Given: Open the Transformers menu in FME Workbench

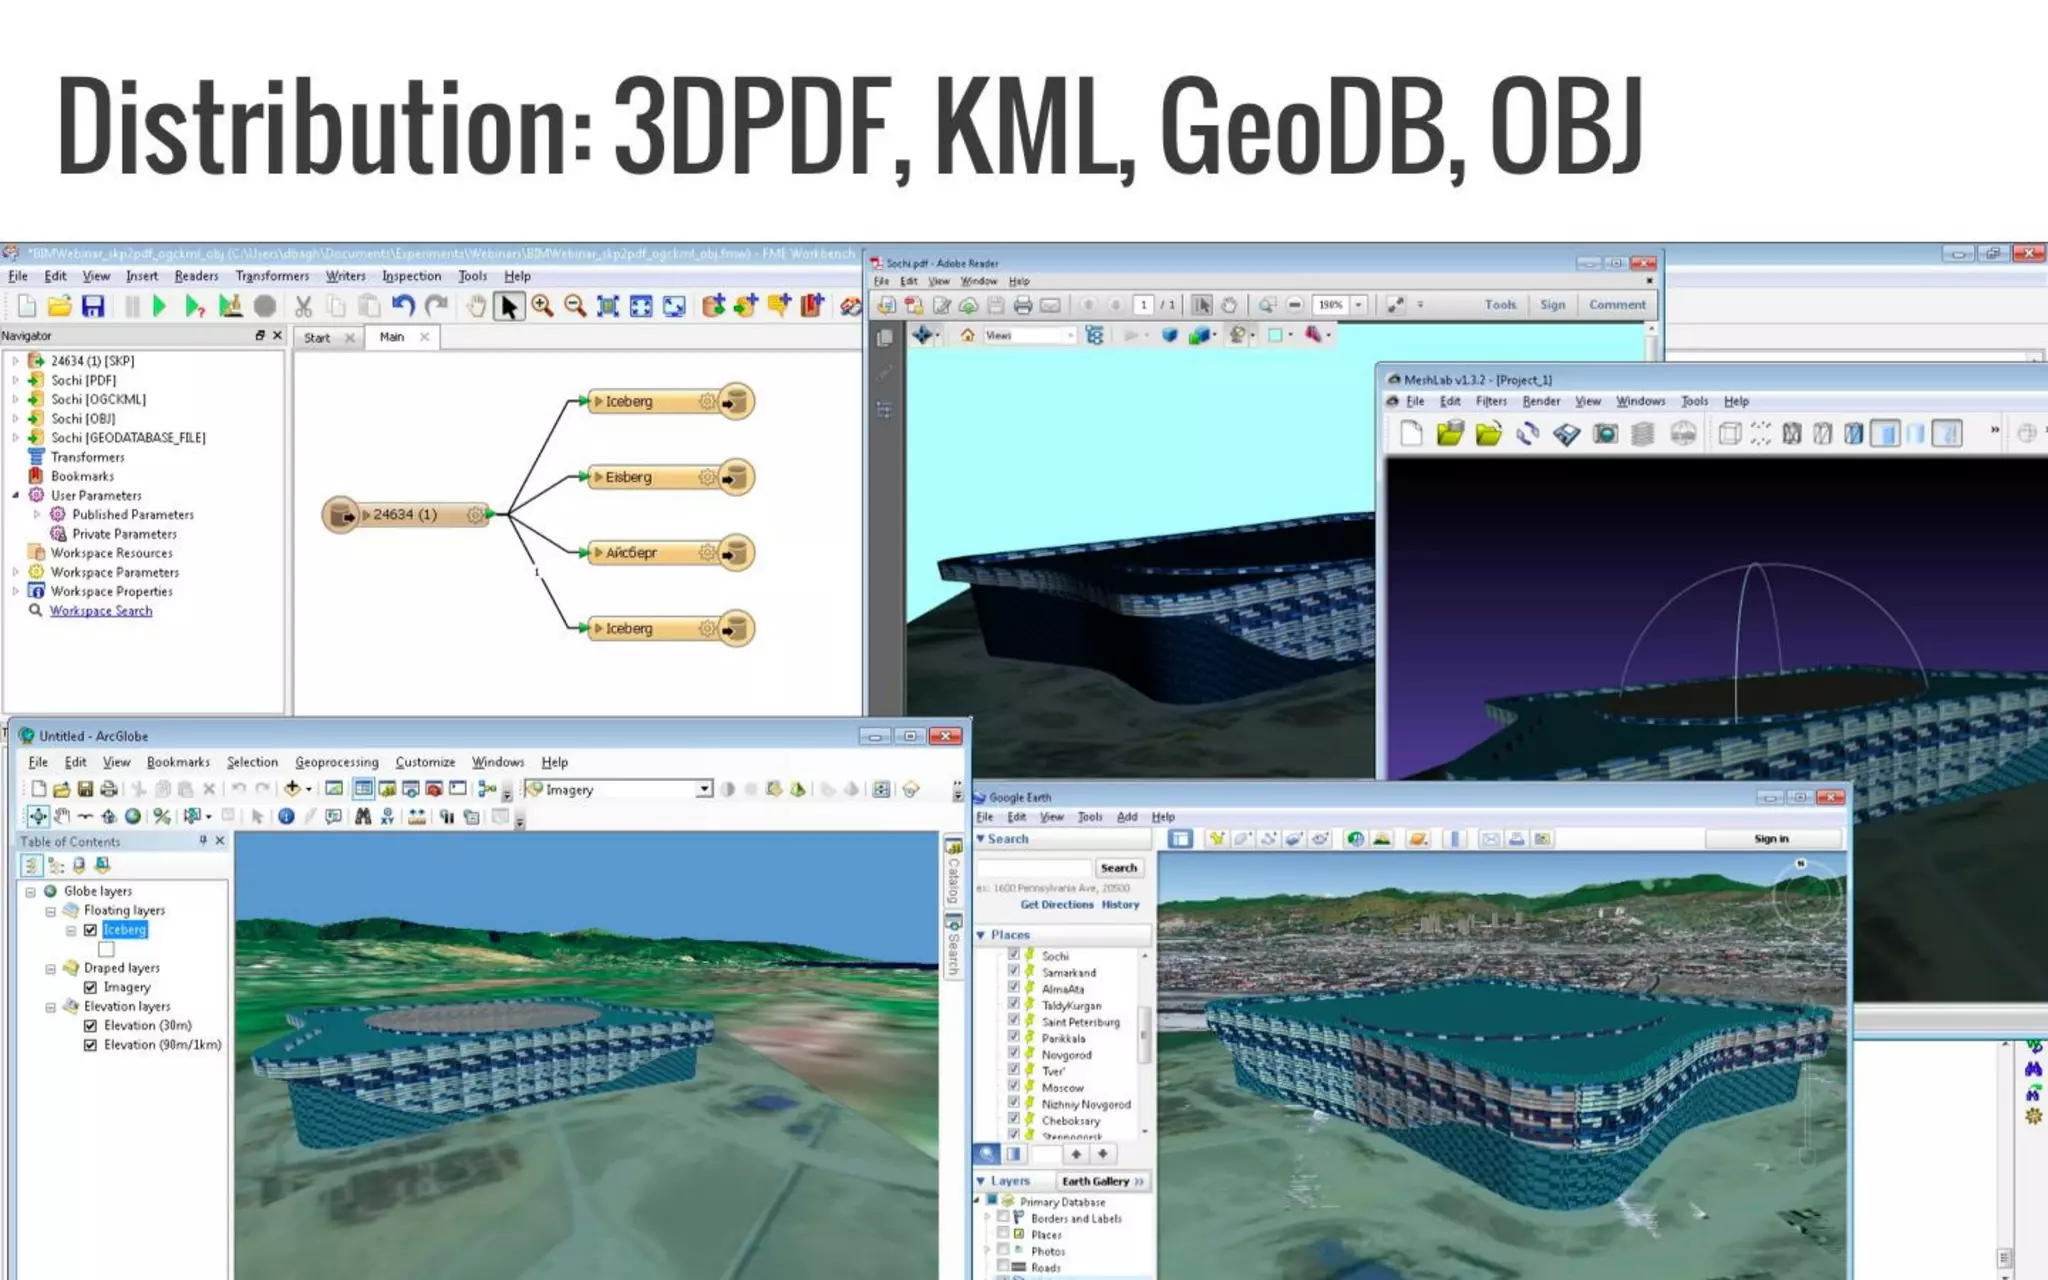Looking at the screenshot, I should (272, 276).
